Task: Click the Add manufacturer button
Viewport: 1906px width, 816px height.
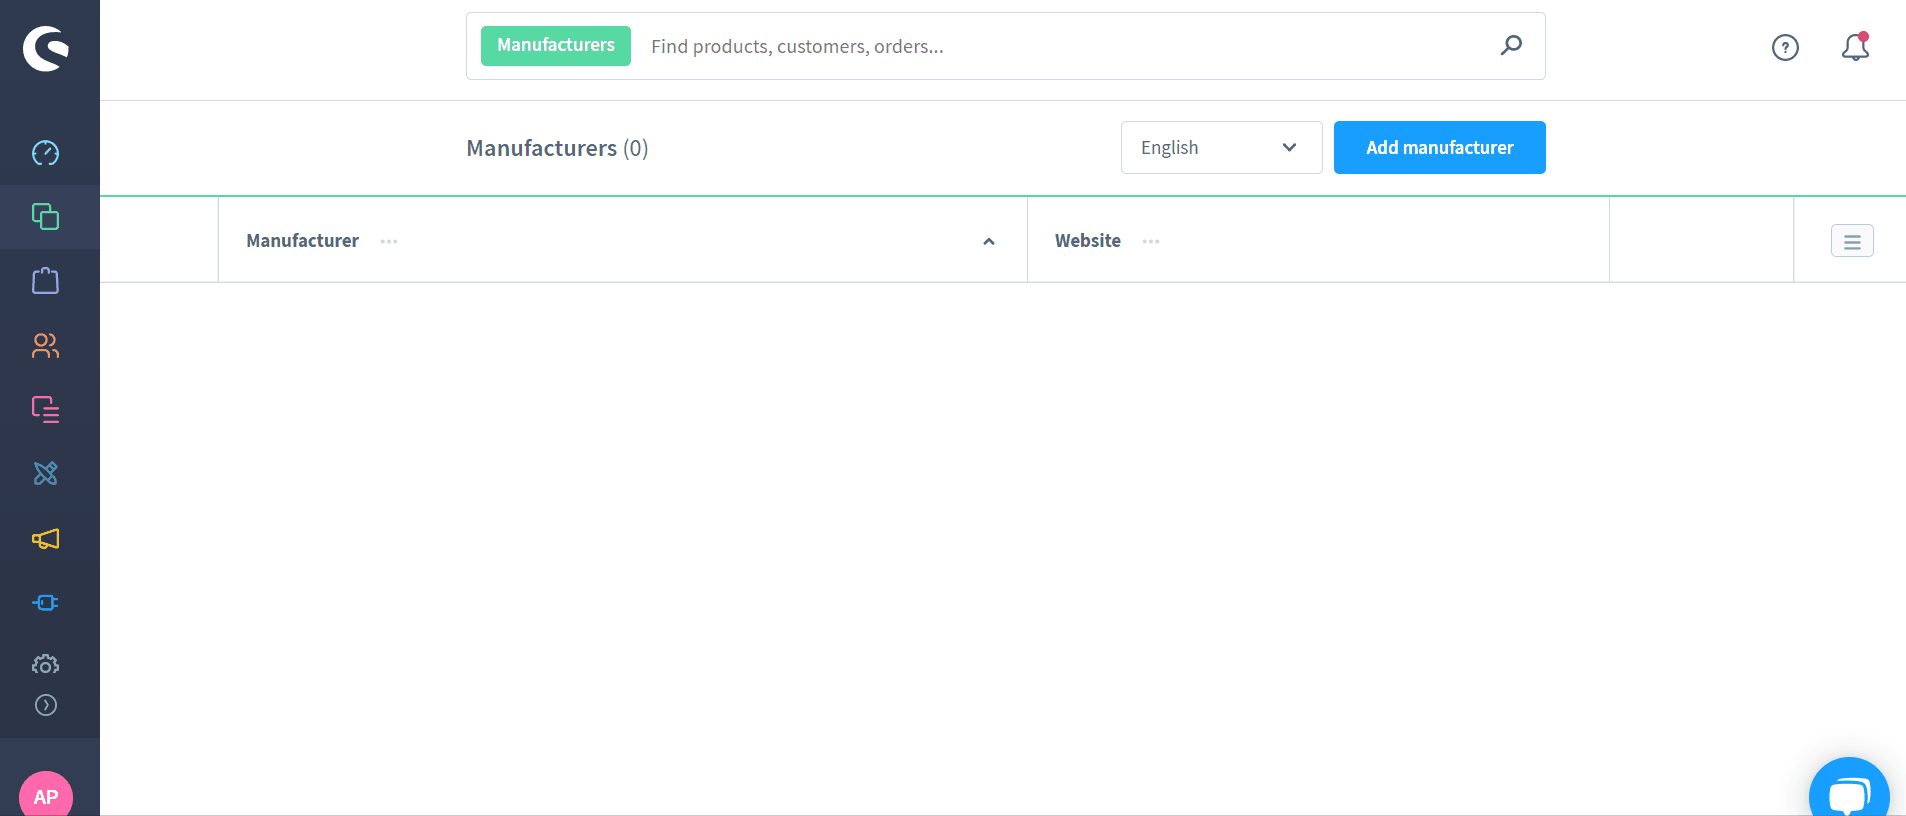Action: pyautogui.click(x=1439, y=148)
